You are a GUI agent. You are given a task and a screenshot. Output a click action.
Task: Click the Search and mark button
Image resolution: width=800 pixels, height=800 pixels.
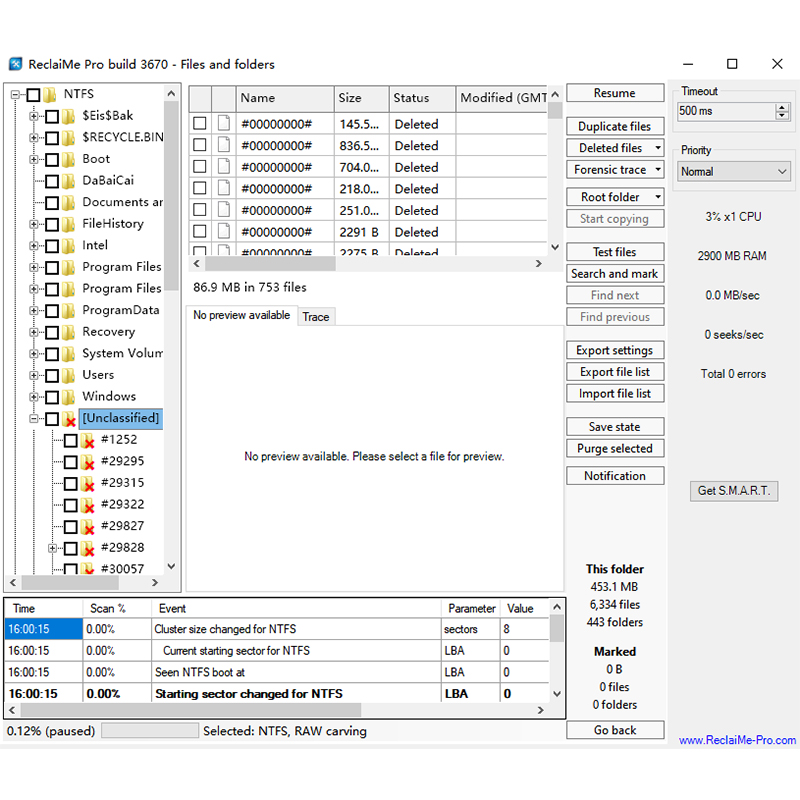pos(615,273)
